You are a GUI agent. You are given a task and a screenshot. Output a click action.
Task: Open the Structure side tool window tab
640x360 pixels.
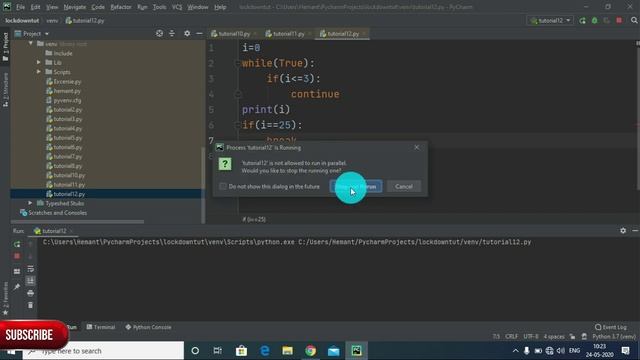pos(5,90)
